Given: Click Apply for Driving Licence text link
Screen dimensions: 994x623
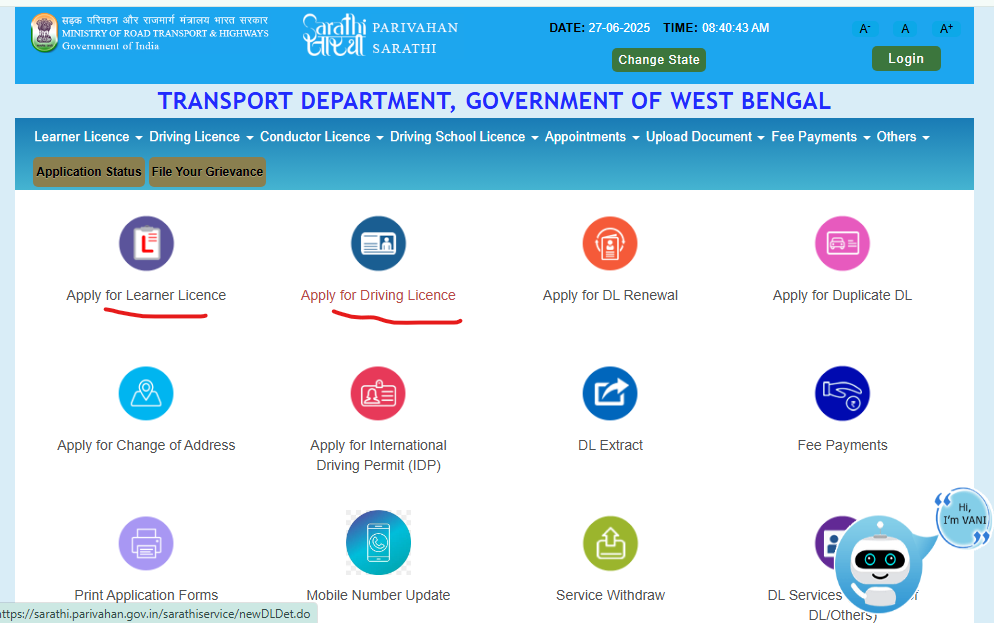Looking at the screenshot, I should [378, 295].
